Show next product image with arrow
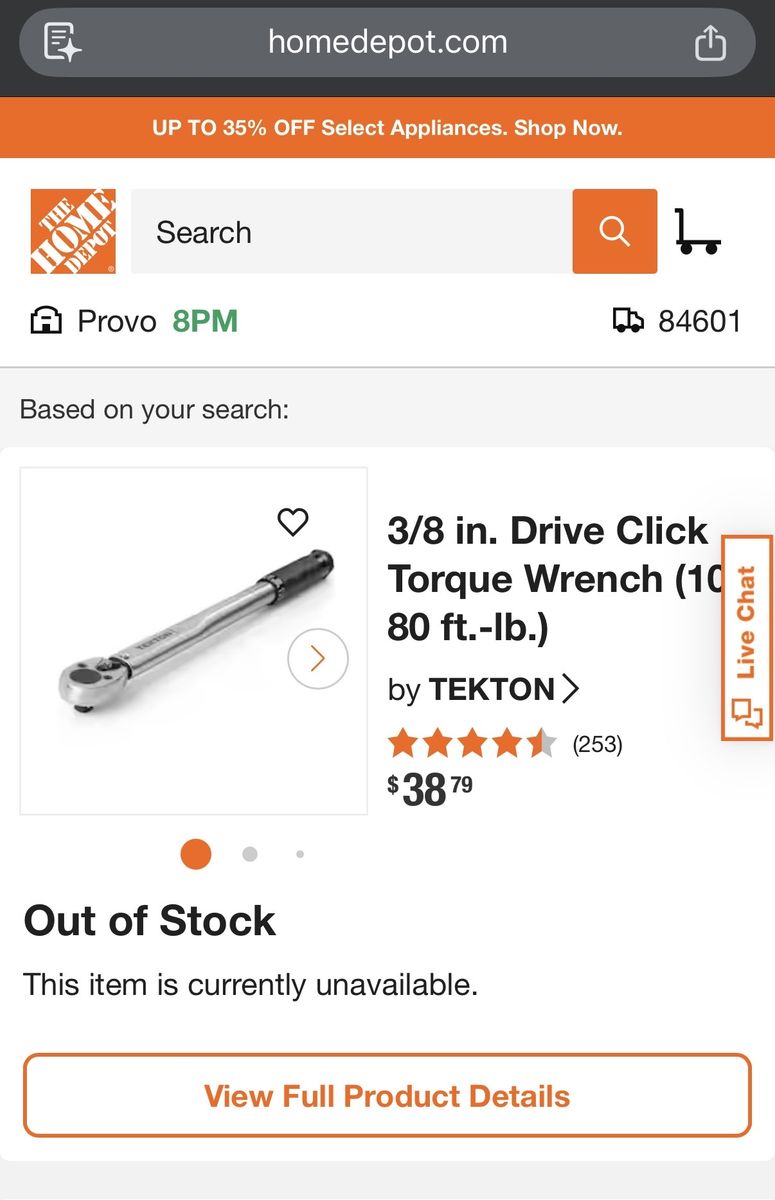The height and width of the screenshot is (1200, 775). click(317, 658)
